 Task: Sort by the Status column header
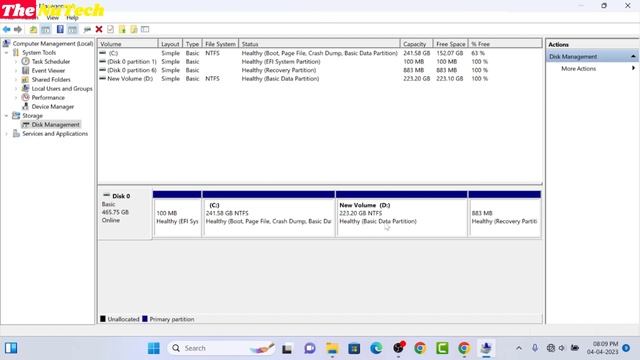click(319, 44)
